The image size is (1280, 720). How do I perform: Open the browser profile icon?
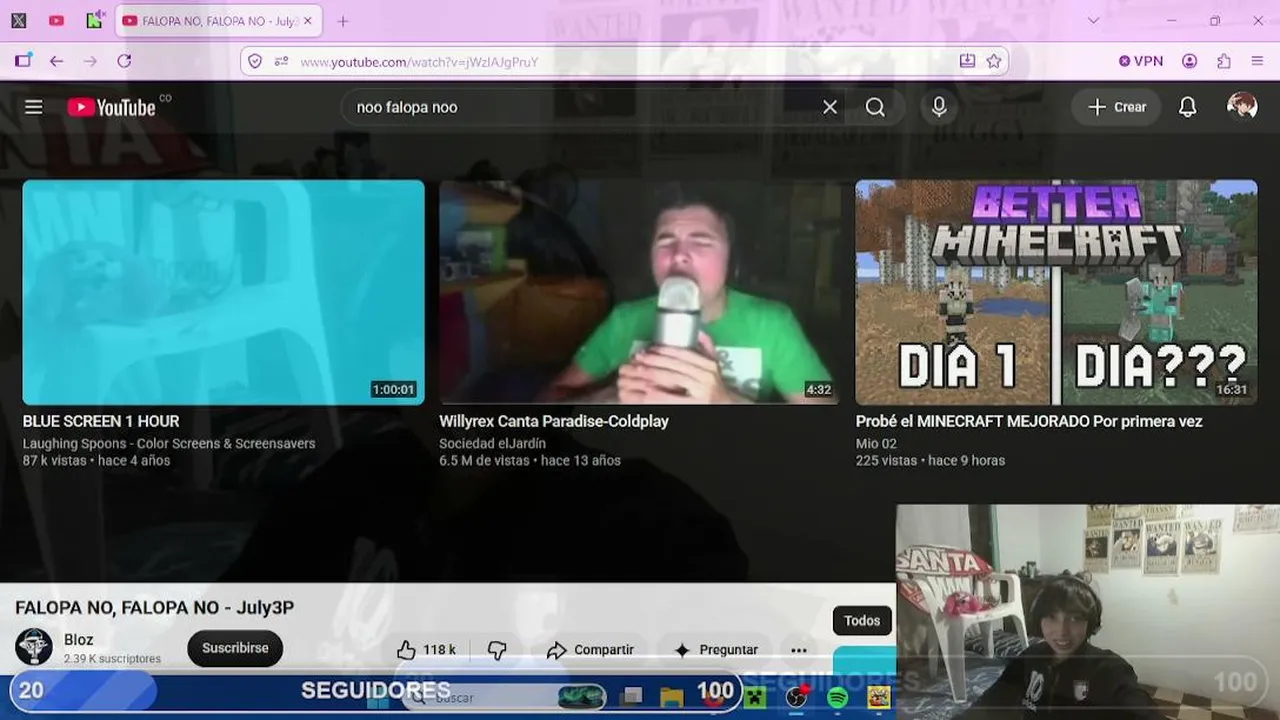tap(1190, 61)
